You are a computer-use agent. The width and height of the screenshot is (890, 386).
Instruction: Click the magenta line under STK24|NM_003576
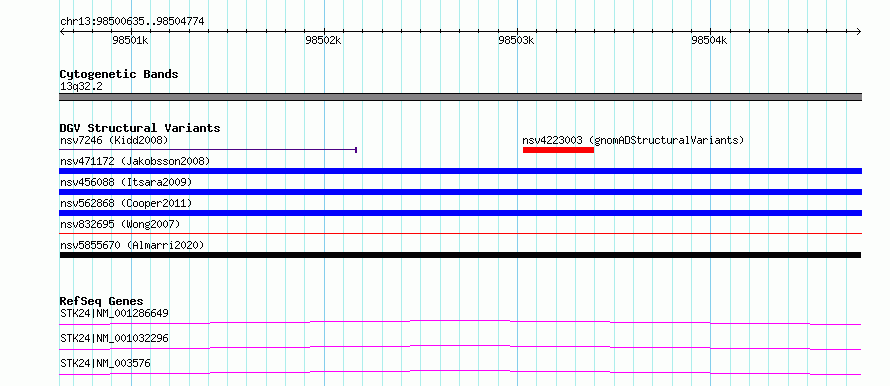click(x=460, y=372)
